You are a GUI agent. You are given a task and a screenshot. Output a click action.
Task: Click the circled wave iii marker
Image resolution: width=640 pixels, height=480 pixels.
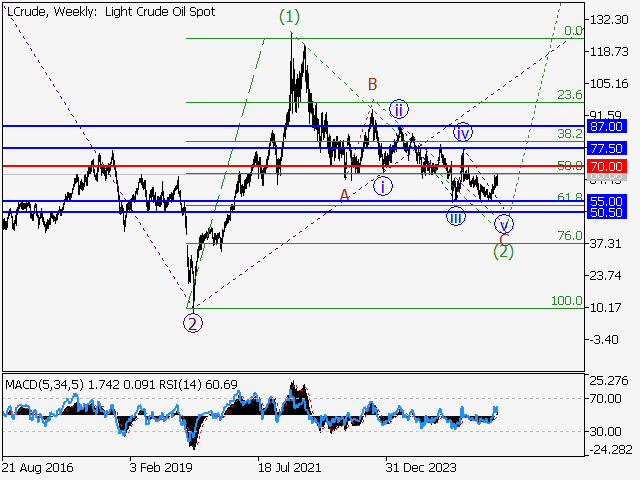click(x=456, y=218)
